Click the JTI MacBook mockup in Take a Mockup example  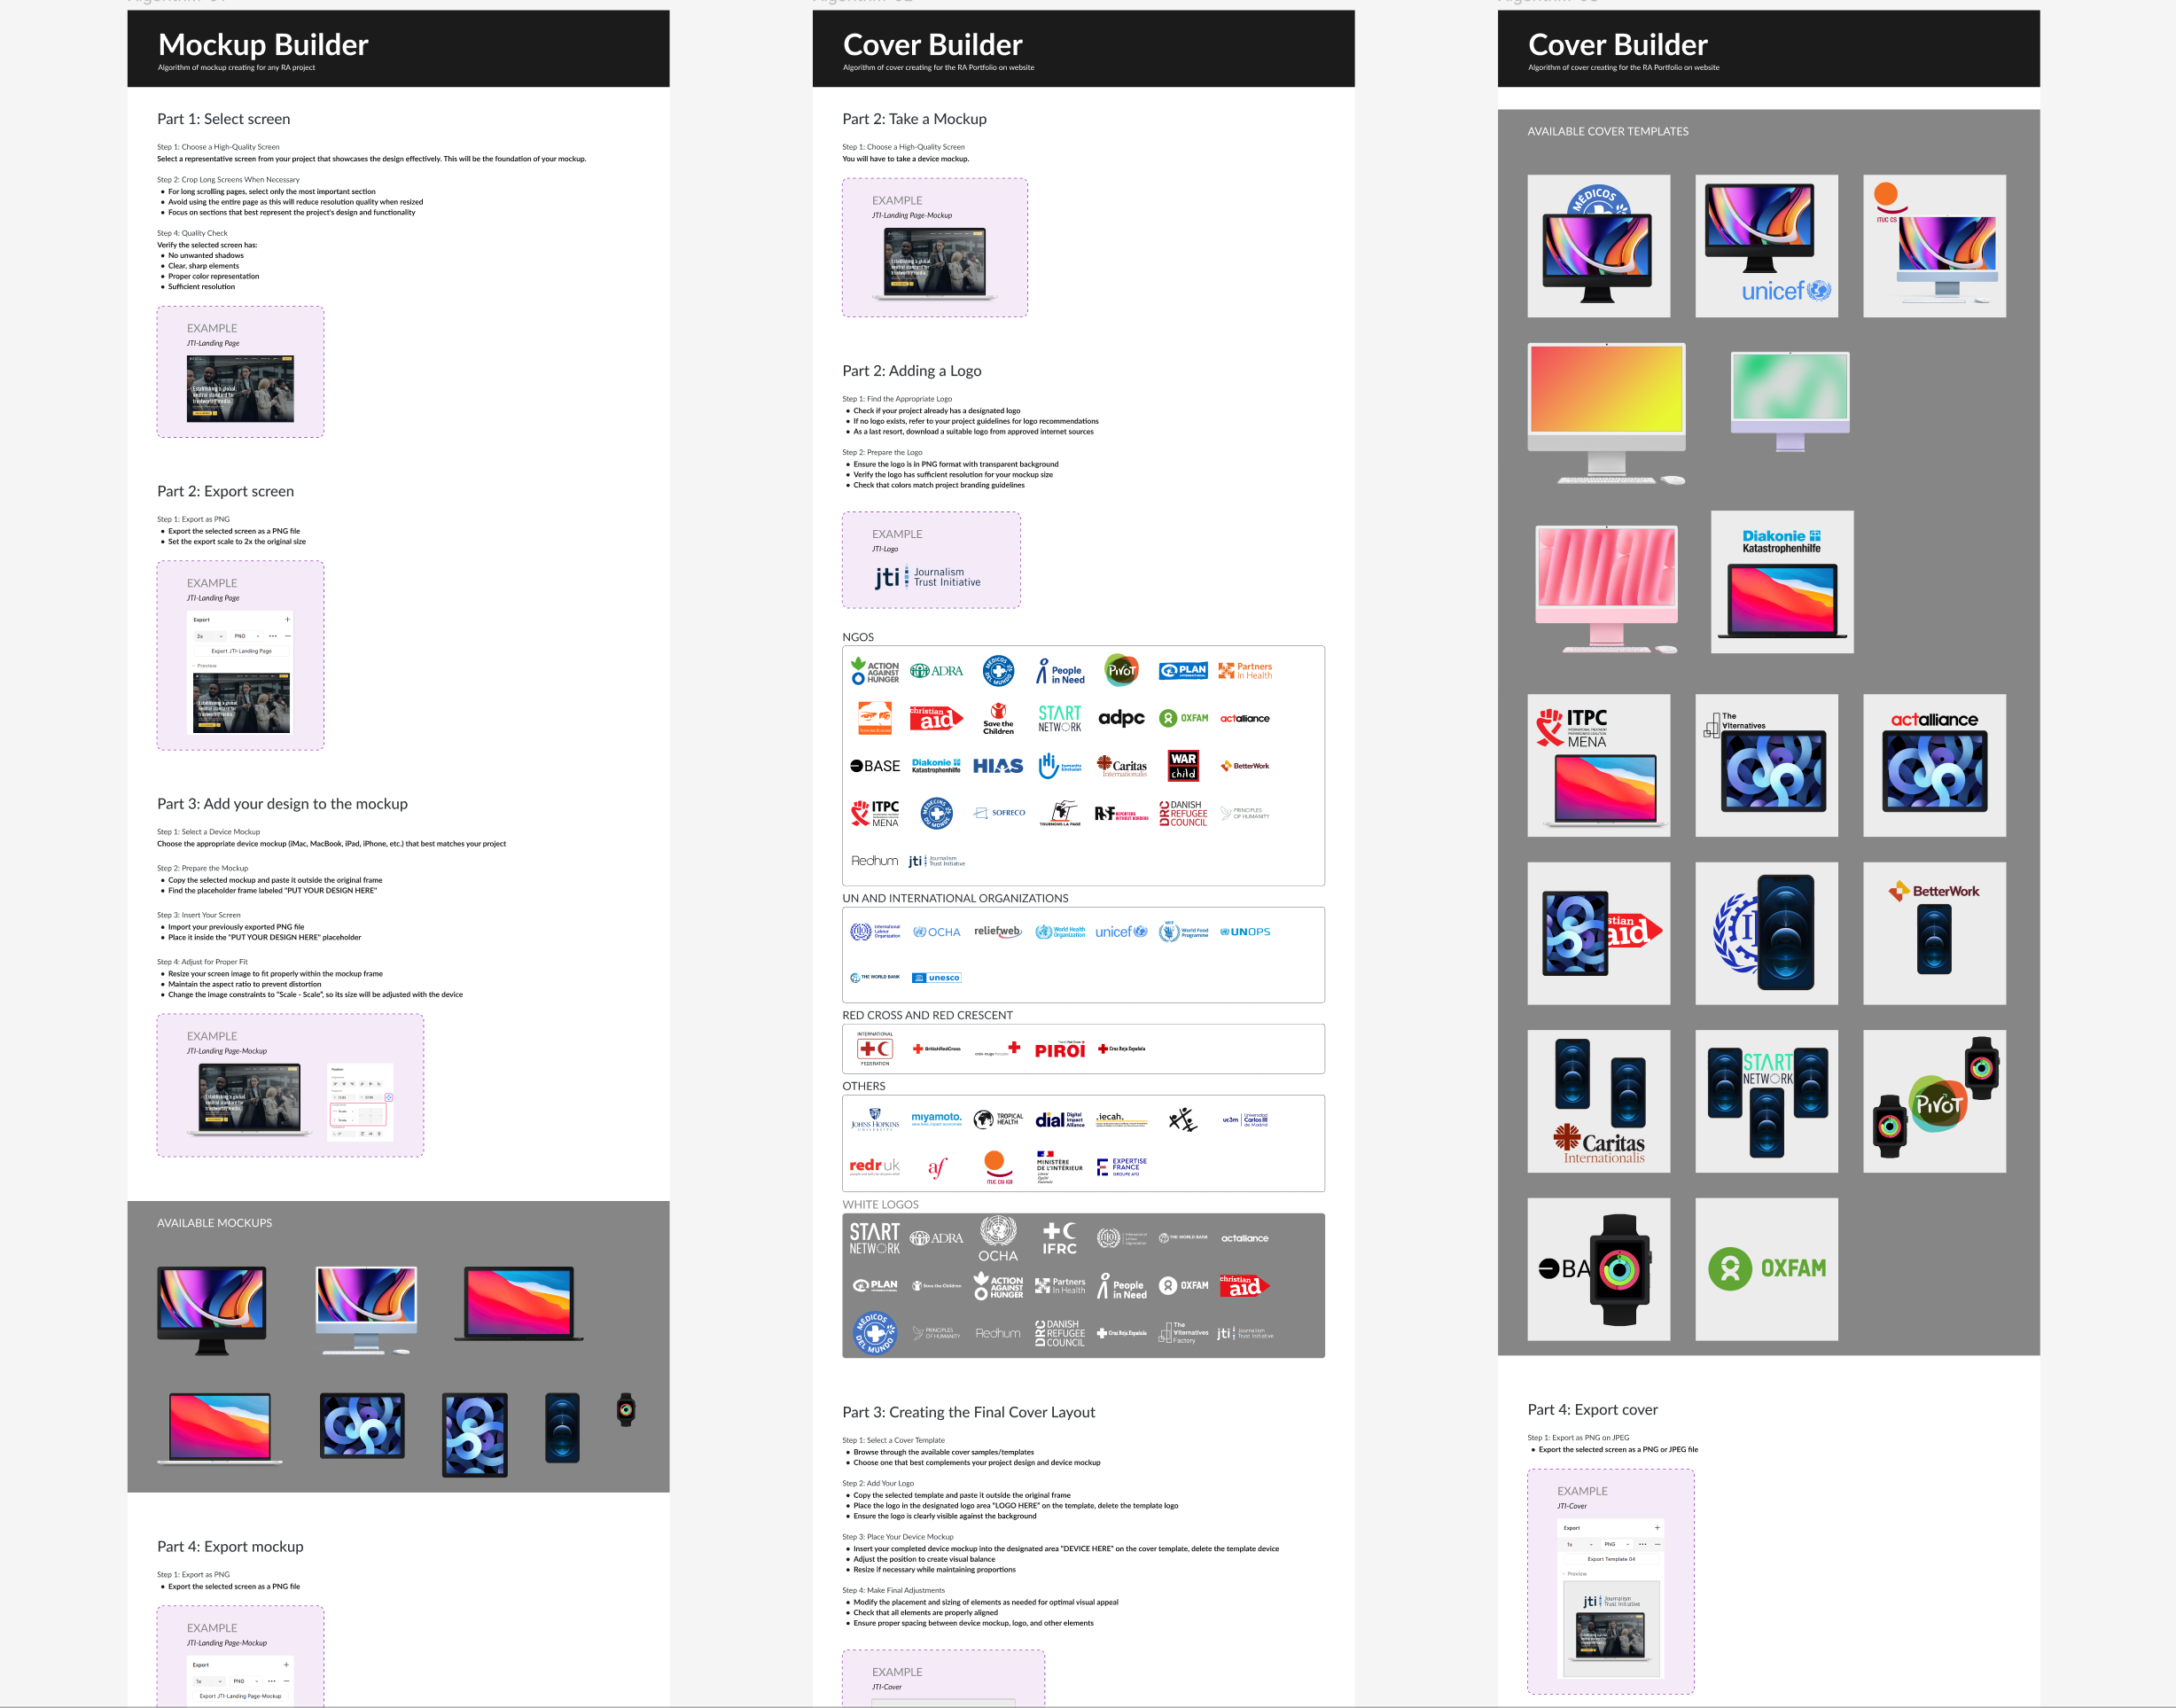(935, 263)
